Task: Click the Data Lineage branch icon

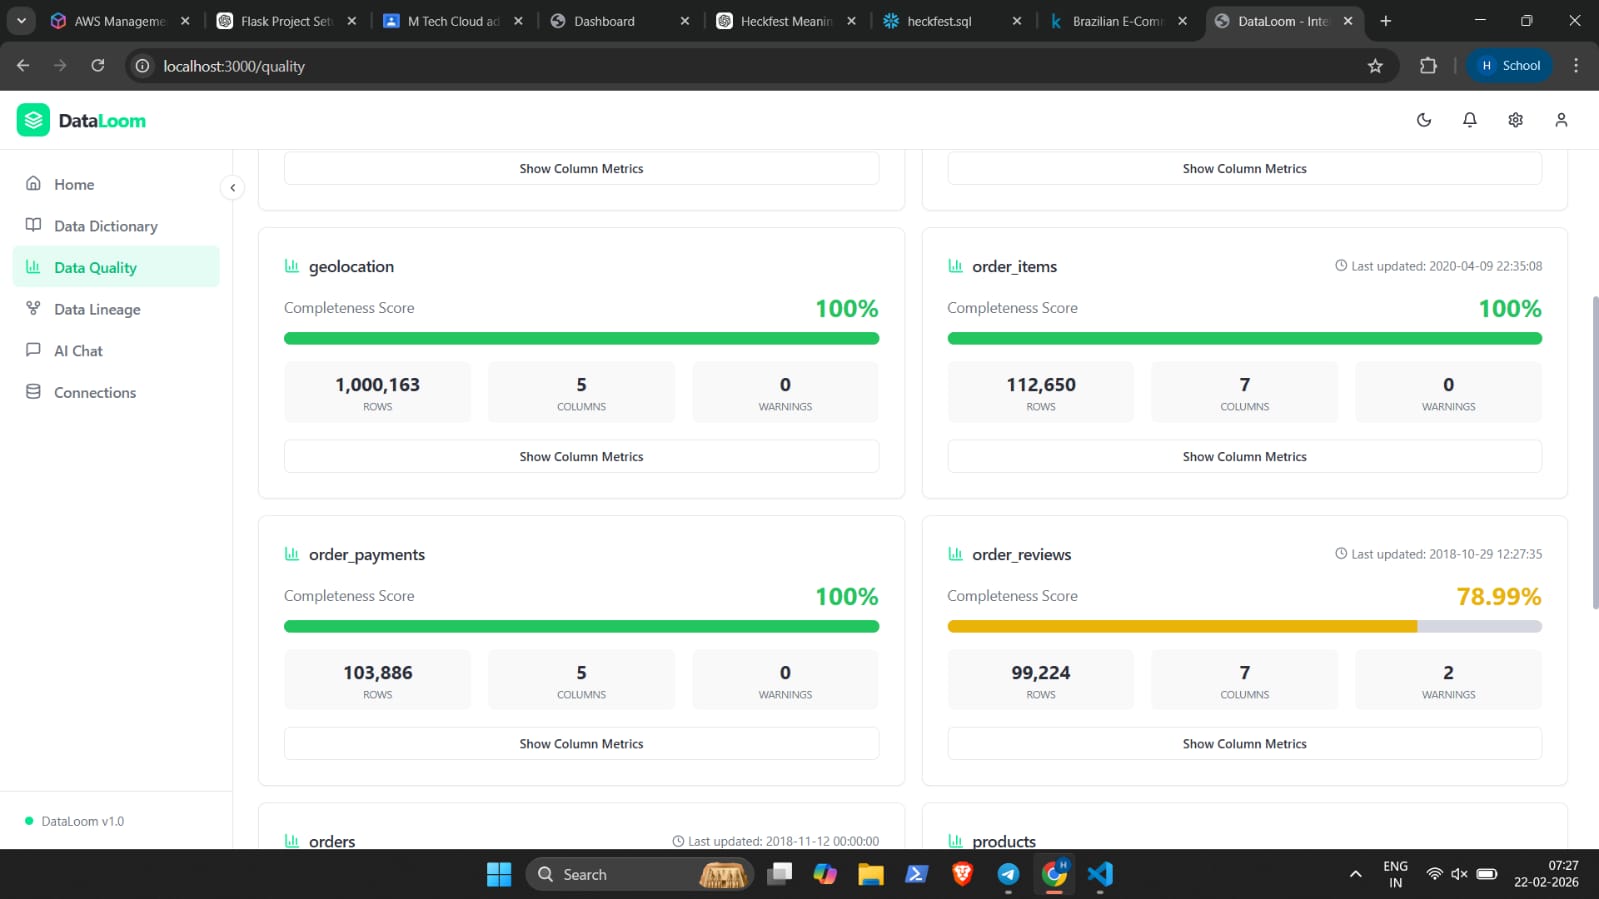Action: tap(33, 308)
